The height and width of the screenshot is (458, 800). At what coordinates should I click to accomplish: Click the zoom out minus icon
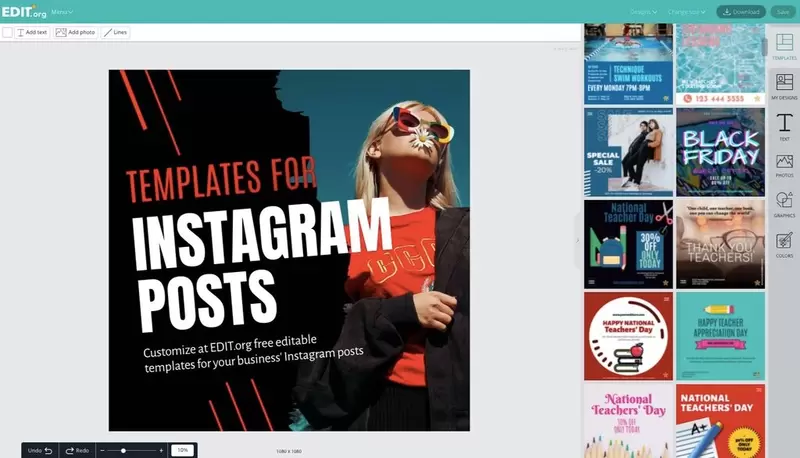[102, 450]
